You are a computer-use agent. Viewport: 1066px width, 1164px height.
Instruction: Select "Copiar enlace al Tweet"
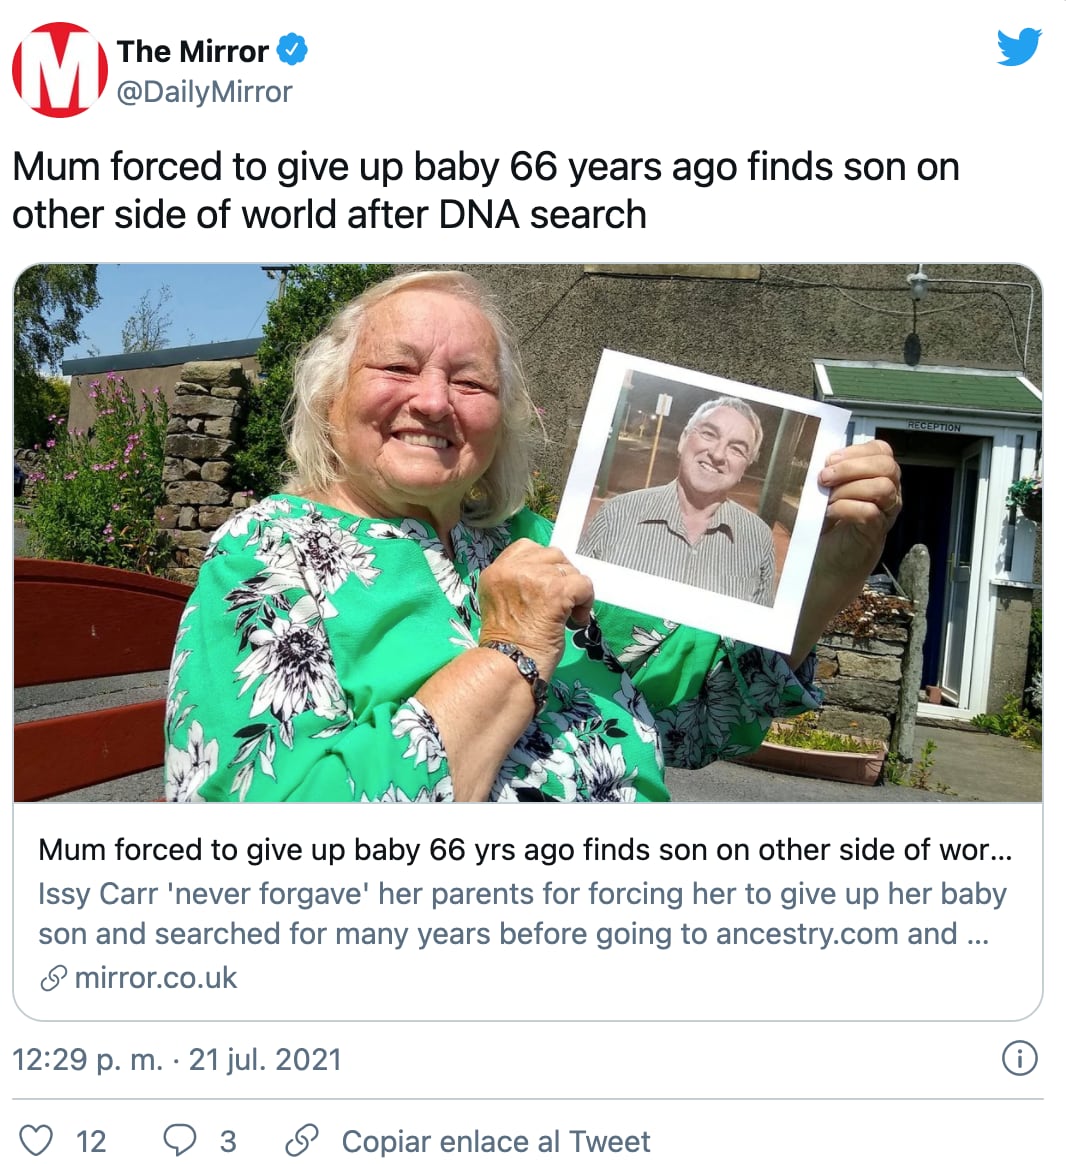click(495, 1141)
